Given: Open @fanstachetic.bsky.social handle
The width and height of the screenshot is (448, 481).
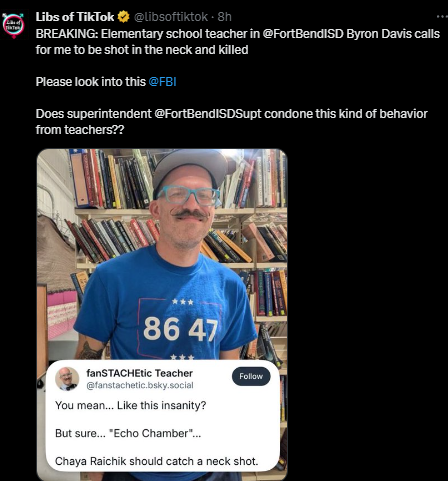Looking at the screenshot, I should point(140,385).
